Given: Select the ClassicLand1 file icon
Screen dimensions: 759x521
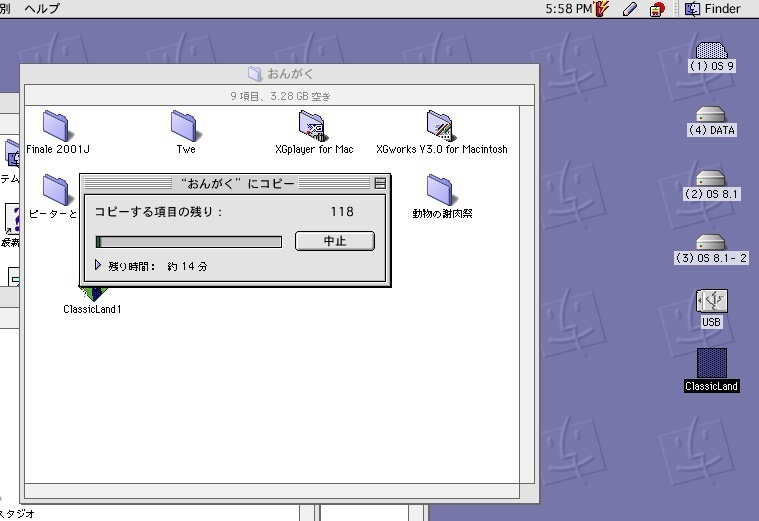Looking at the screenshot, I should (x=93, y=293).
